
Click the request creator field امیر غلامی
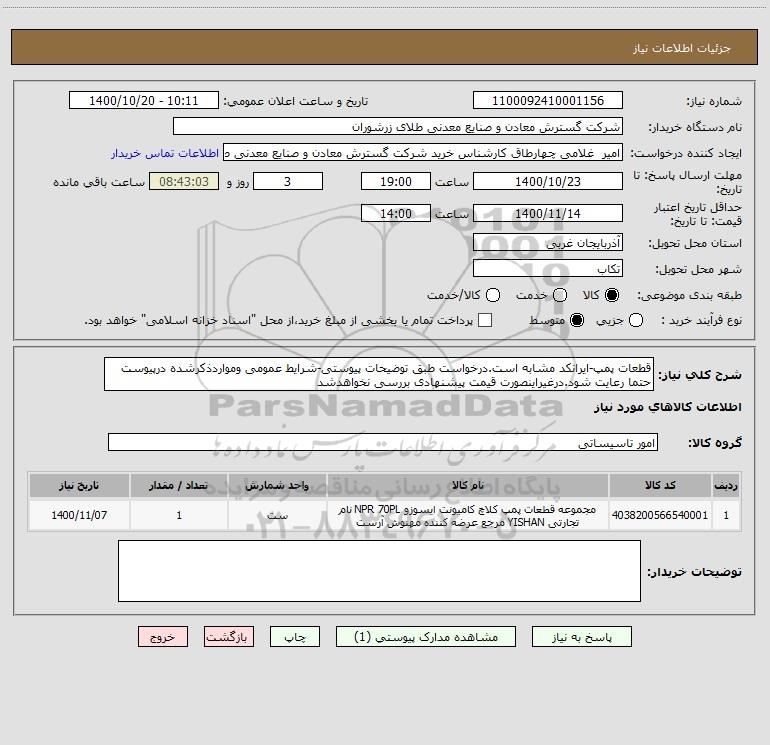[x=423, y=153]
